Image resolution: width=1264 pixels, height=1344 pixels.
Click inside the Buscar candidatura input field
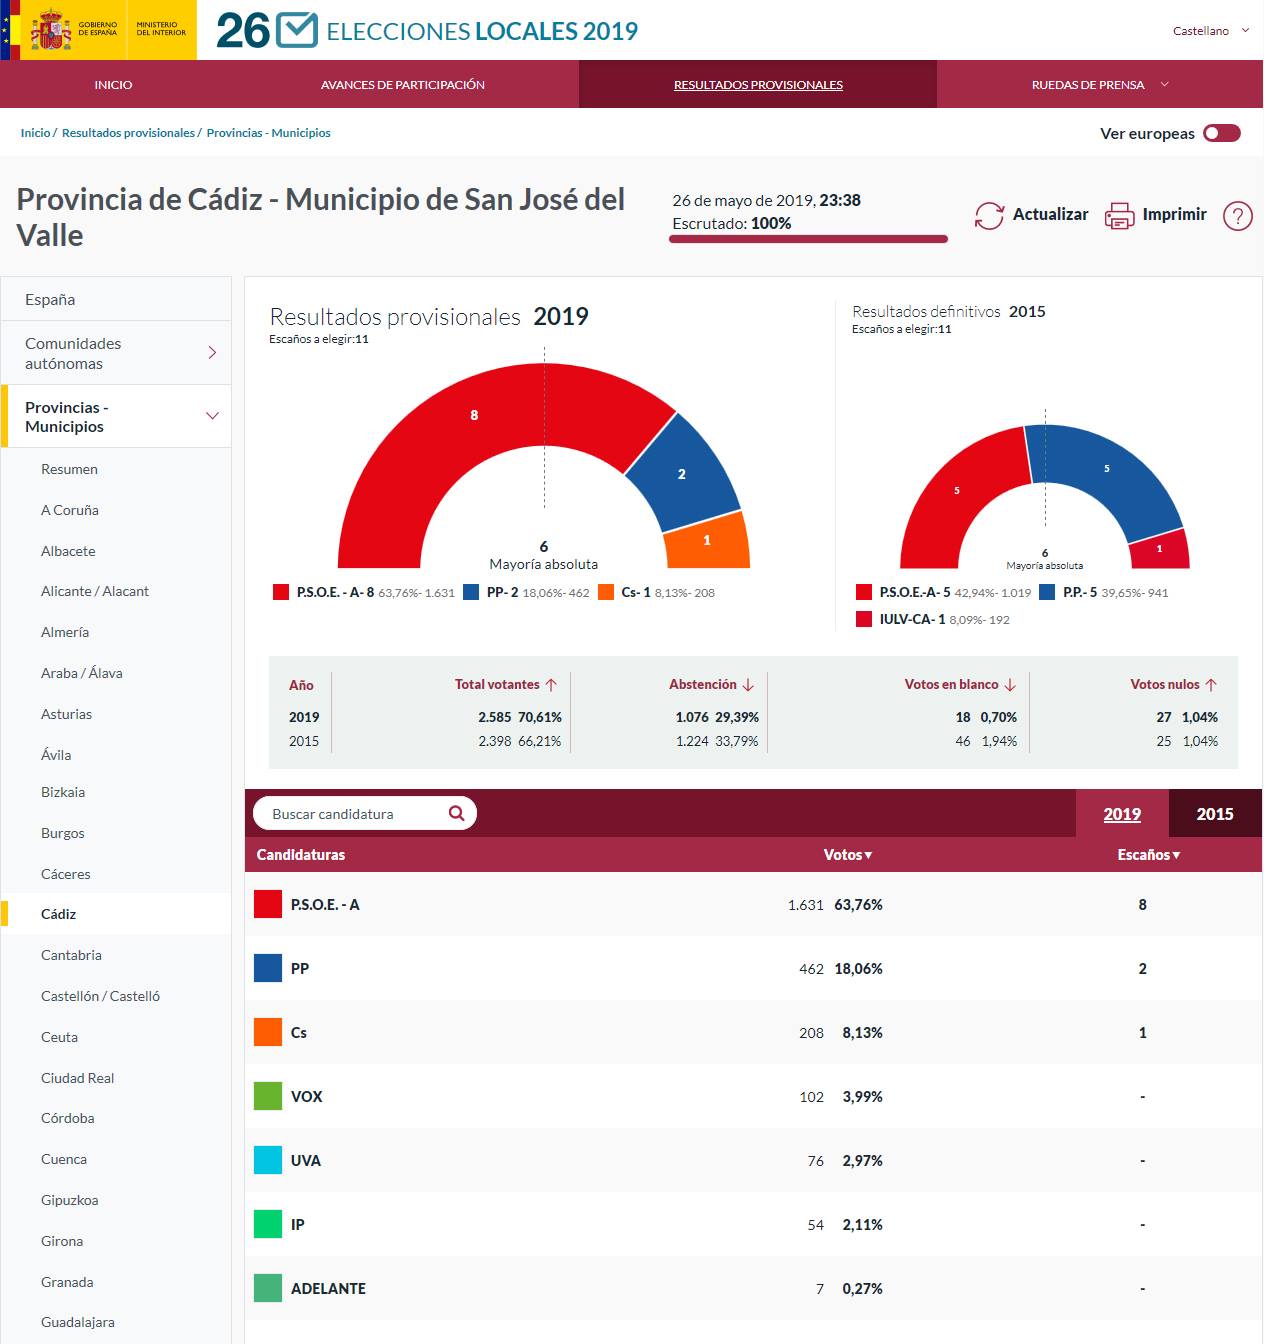click(x=350, y=813)
